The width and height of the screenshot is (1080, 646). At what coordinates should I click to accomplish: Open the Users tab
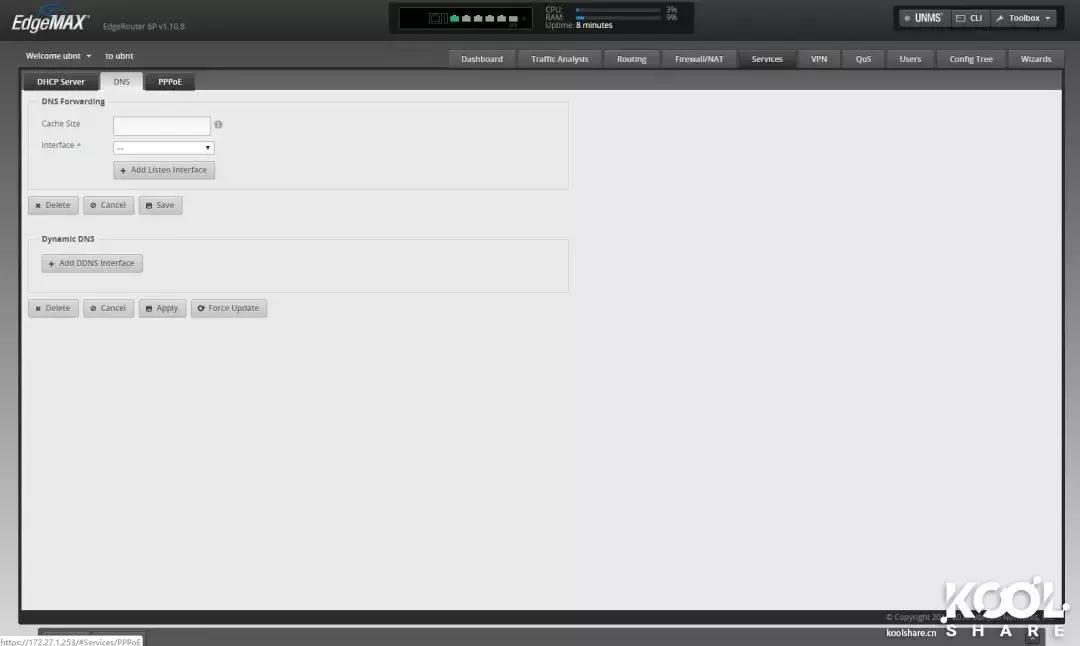pyautogui.click(x=910, y=59)
